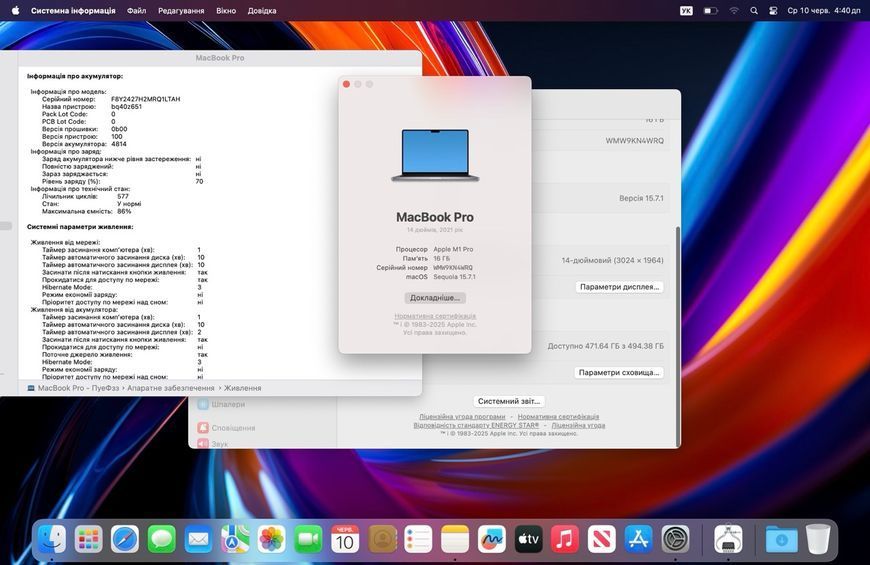Launch Freeform from the Dock
Image resolution: width=870 pixels, height=565 pixels.
tap(492, 539)
